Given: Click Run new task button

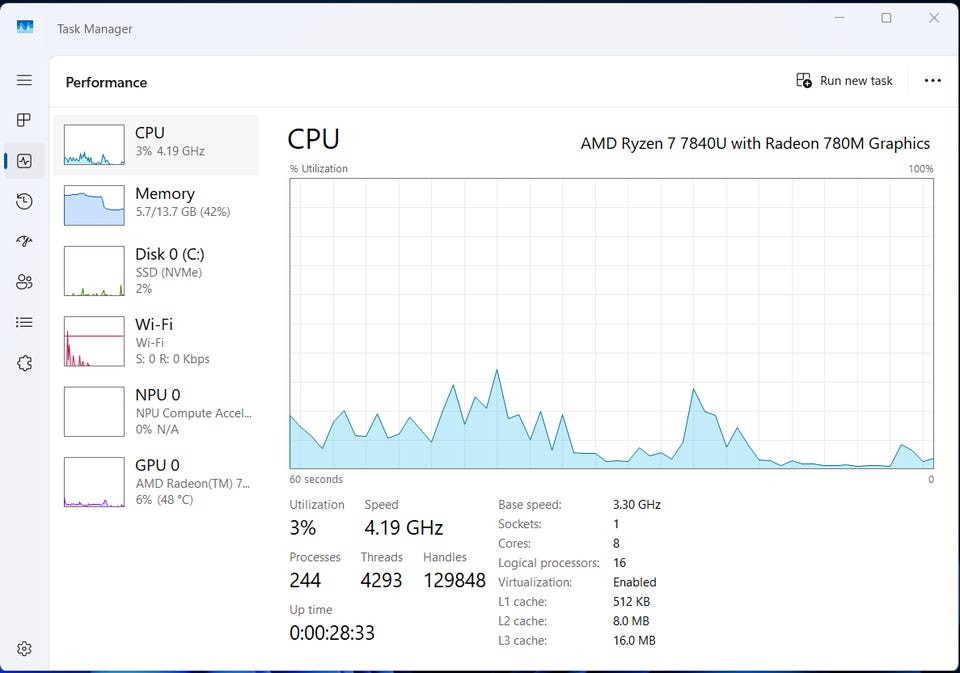Looking at the screenshot, I should click(844, 81).
